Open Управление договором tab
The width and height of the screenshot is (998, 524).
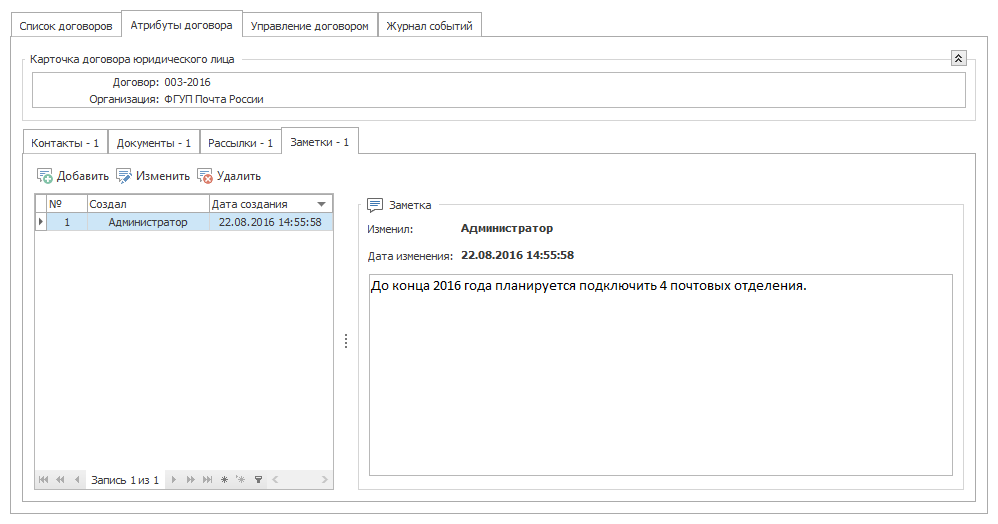point(309,26)
